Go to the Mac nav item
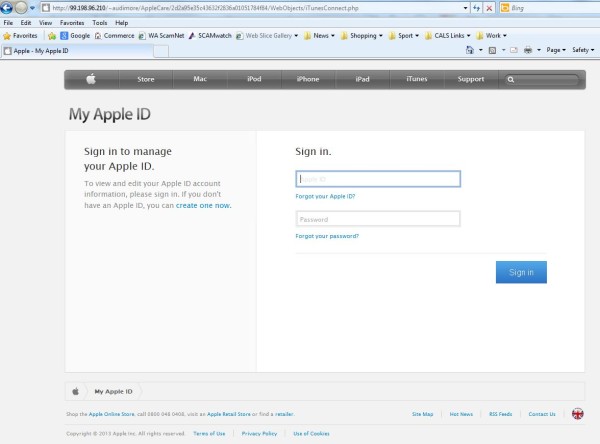Image resolution: width=600 pixels, height=444 pixels. tap(200, 79)
